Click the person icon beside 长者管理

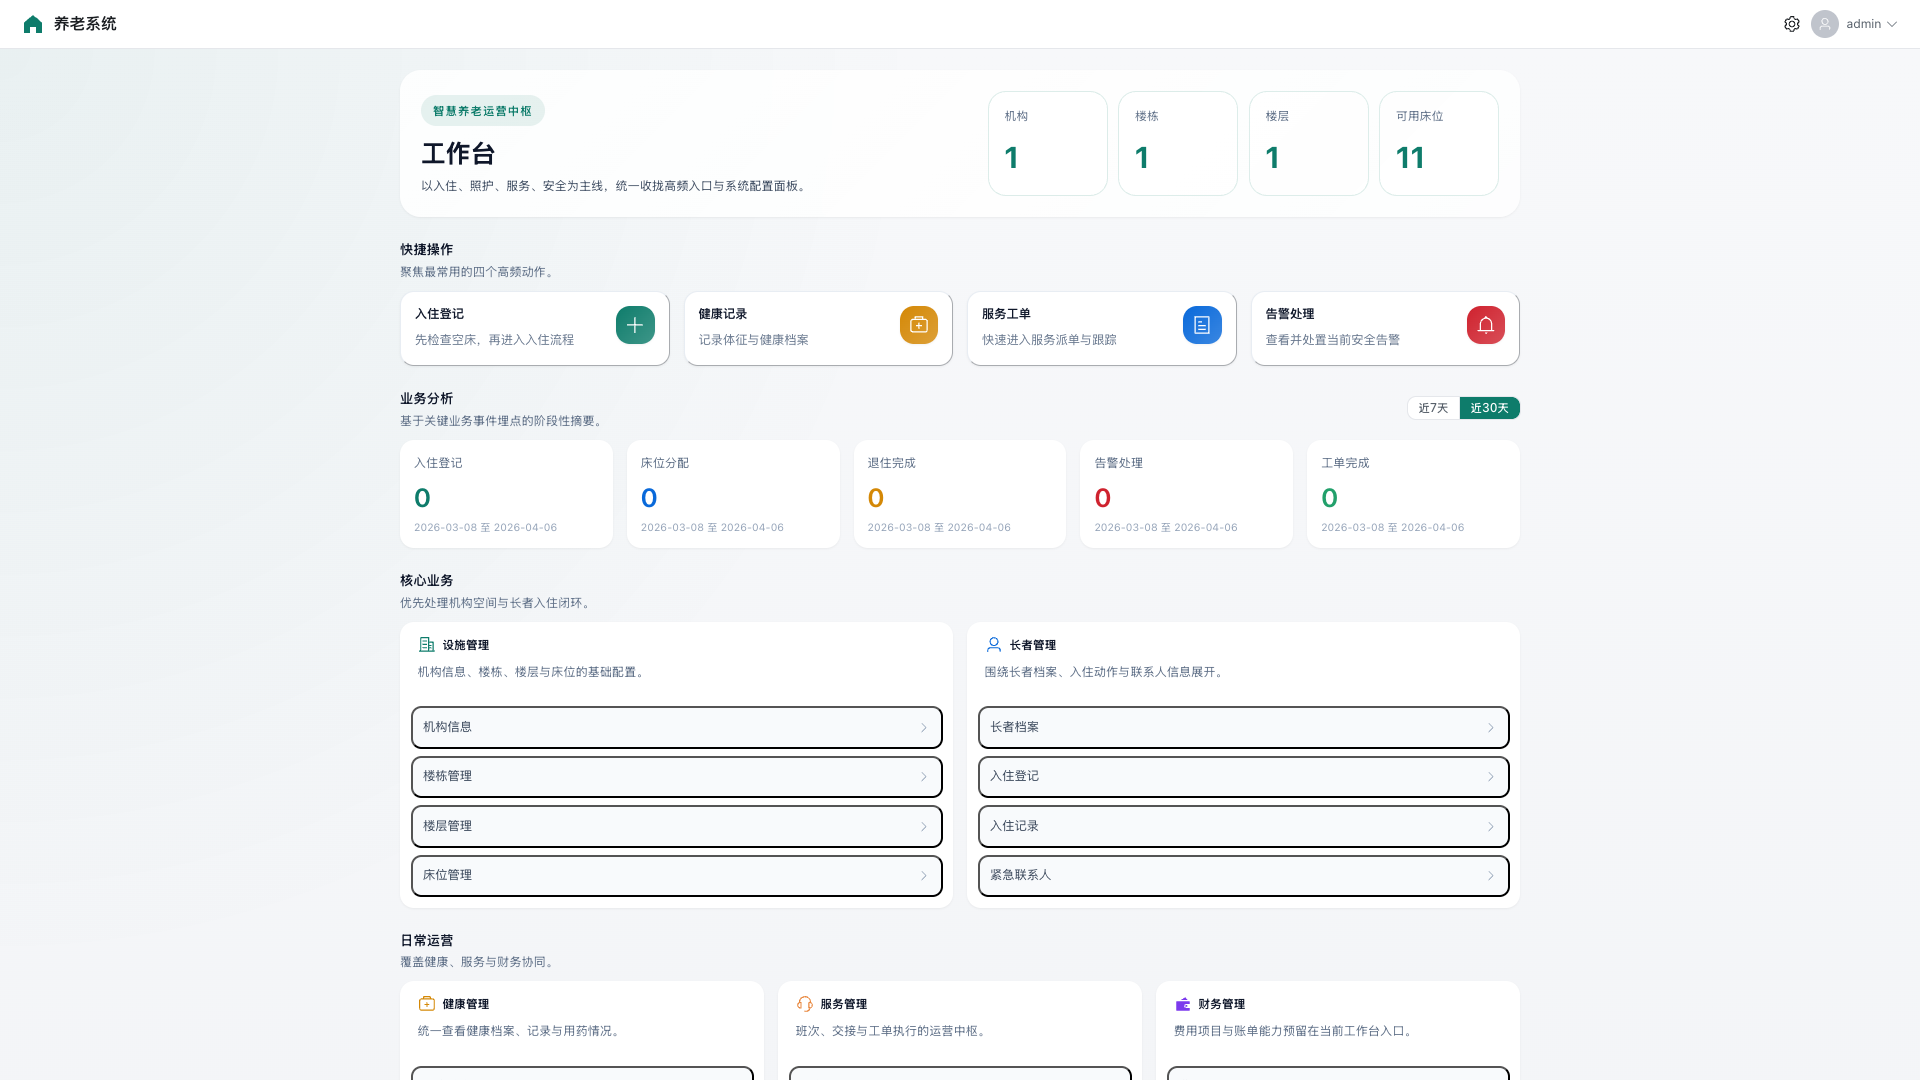click(x=993, y=645)
